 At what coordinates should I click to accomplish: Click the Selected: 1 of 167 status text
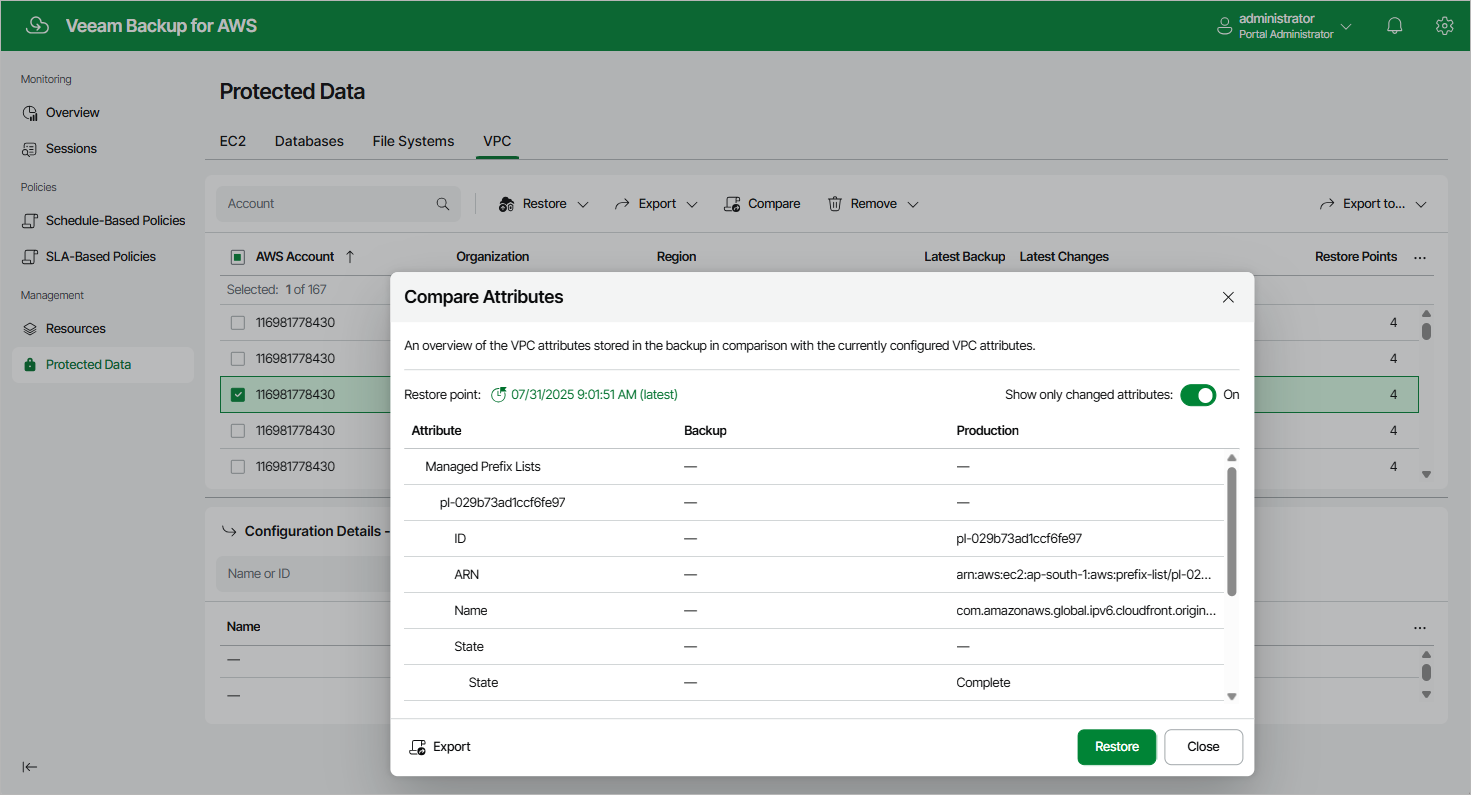pyautogui.click(x=276, y=290)
